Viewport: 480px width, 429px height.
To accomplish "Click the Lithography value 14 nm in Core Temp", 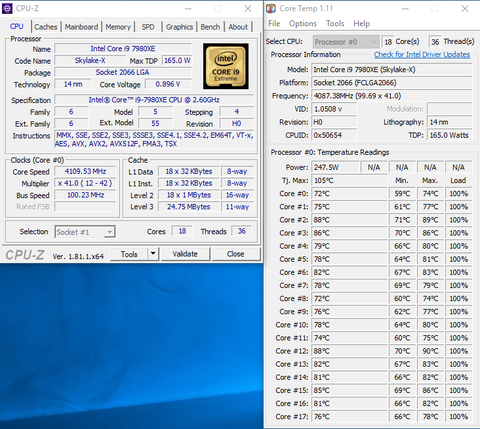I will [450, 122].
